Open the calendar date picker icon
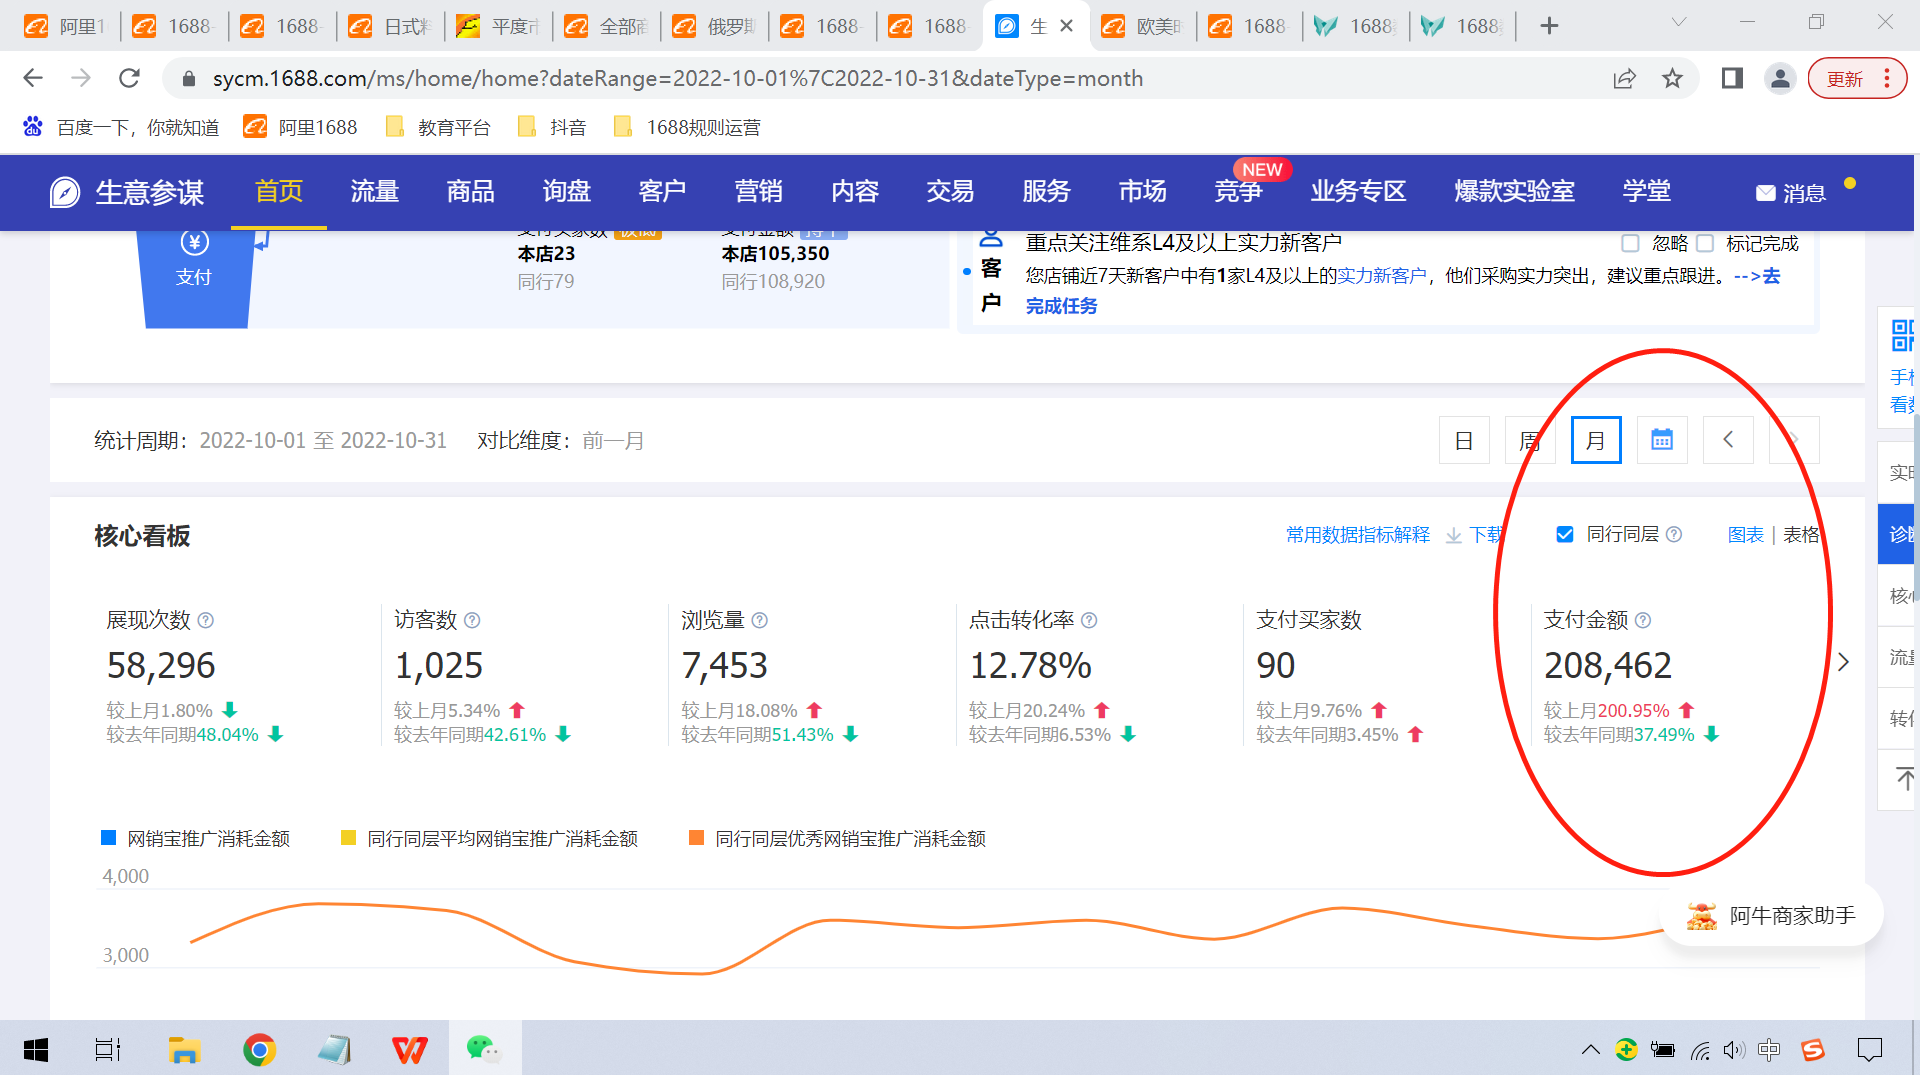 1661,440
